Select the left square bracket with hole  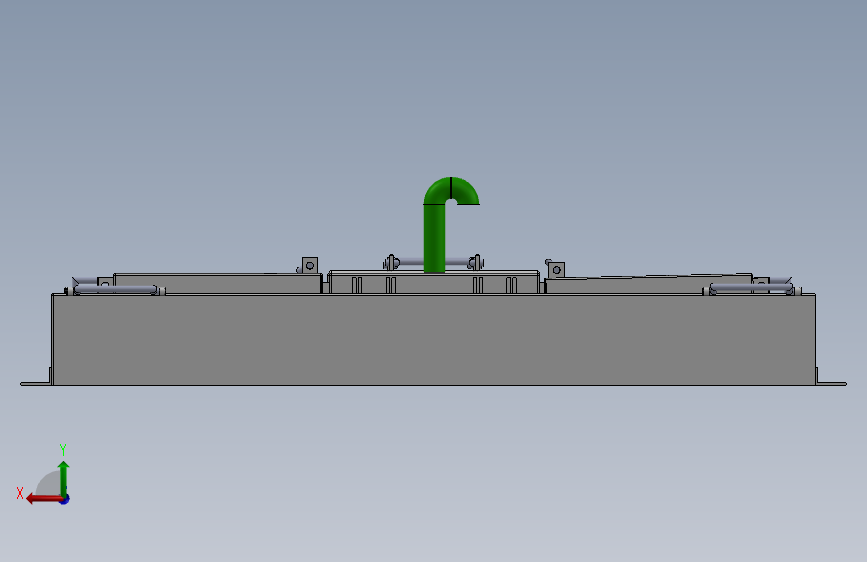point(310,266)
